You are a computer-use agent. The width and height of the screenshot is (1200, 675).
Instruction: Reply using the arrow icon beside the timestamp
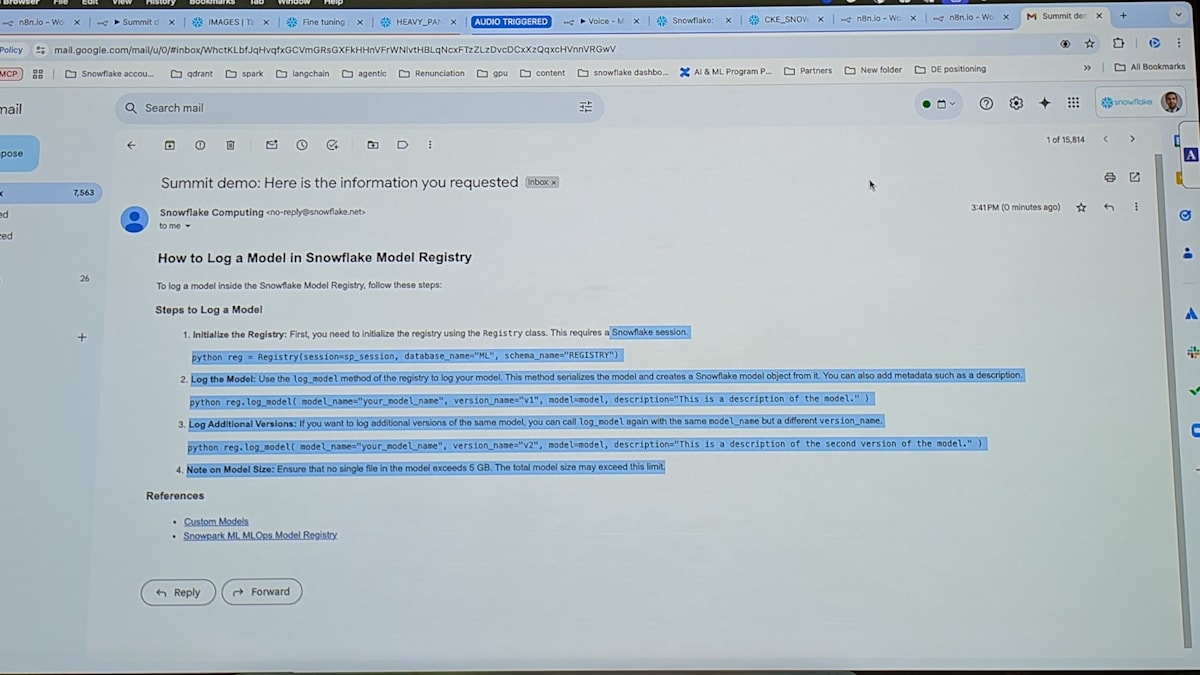tap(1109, 207)
